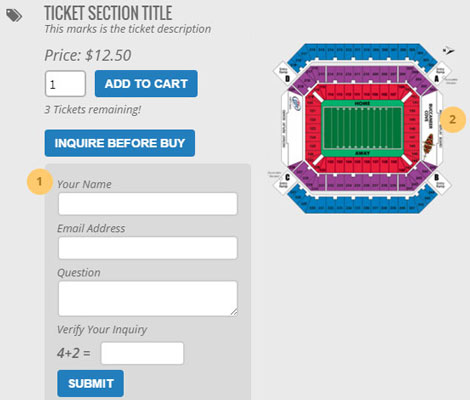Click the compass arrow on seating map
The width and height of the screenshot is (470, 400).
448,51
